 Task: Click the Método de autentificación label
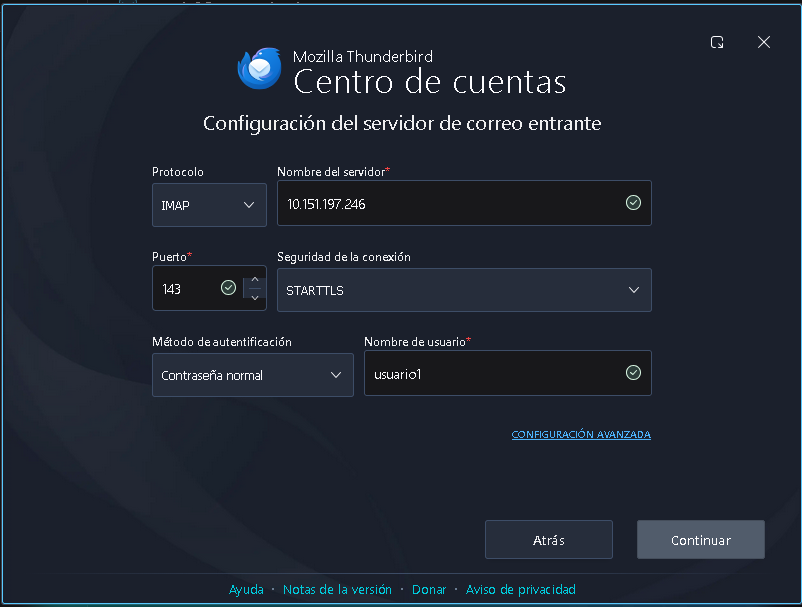221,342
